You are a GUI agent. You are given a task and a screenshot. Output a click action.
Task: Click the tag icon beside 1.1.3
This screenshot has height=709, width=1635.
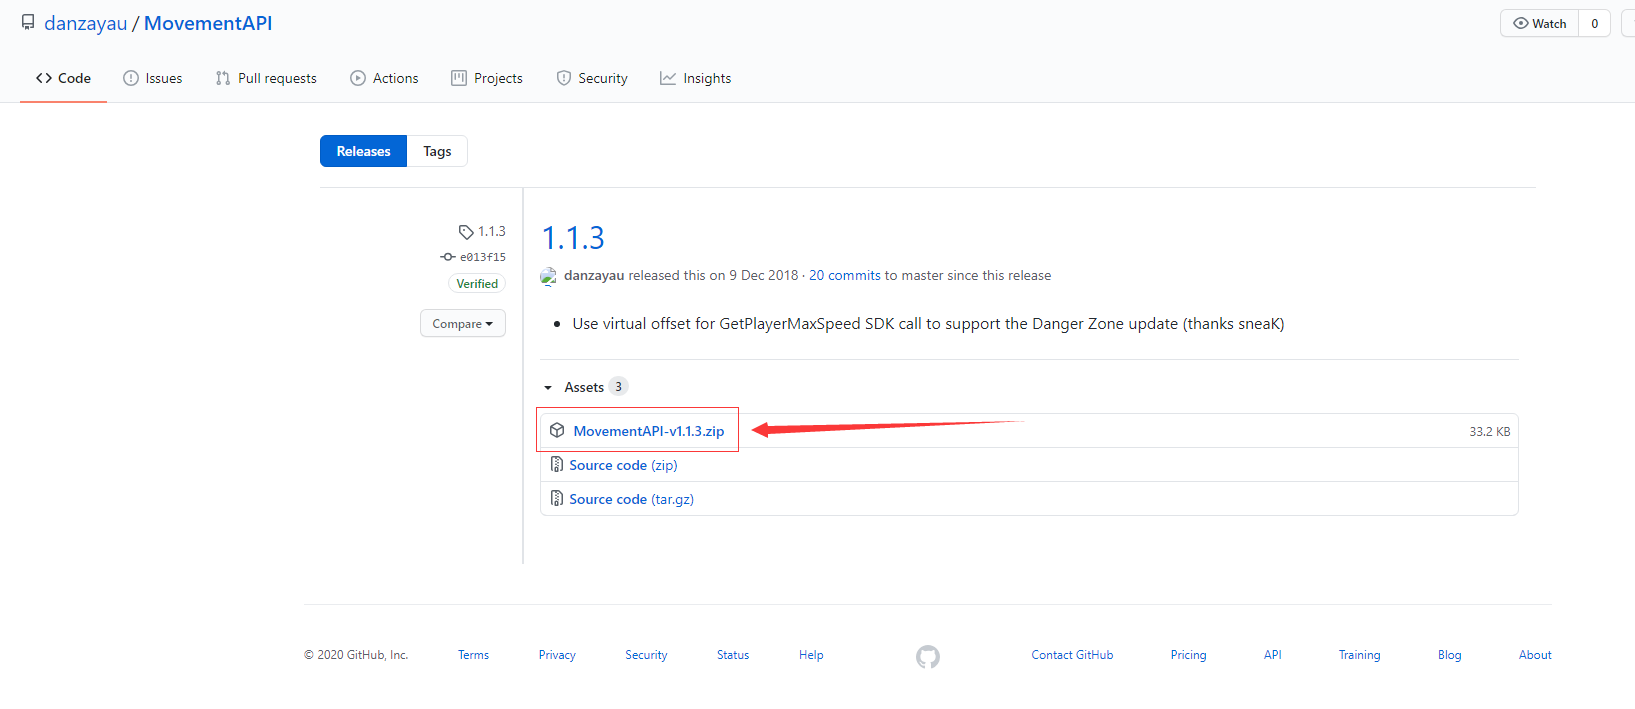(x=465, y=232)
